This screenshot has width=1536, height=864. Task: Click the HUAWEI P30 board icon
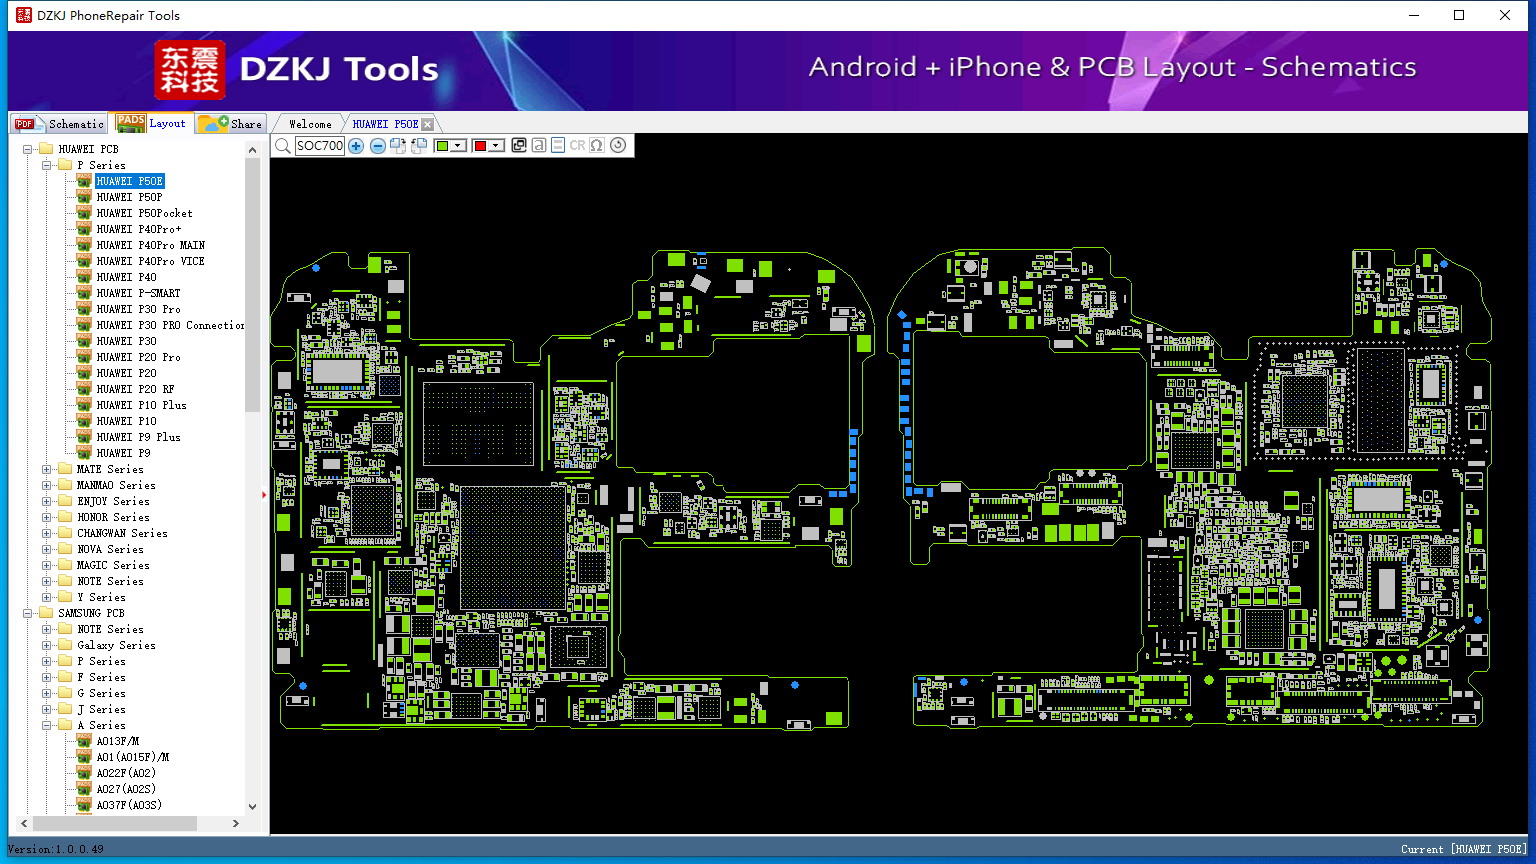coord(84,341)
